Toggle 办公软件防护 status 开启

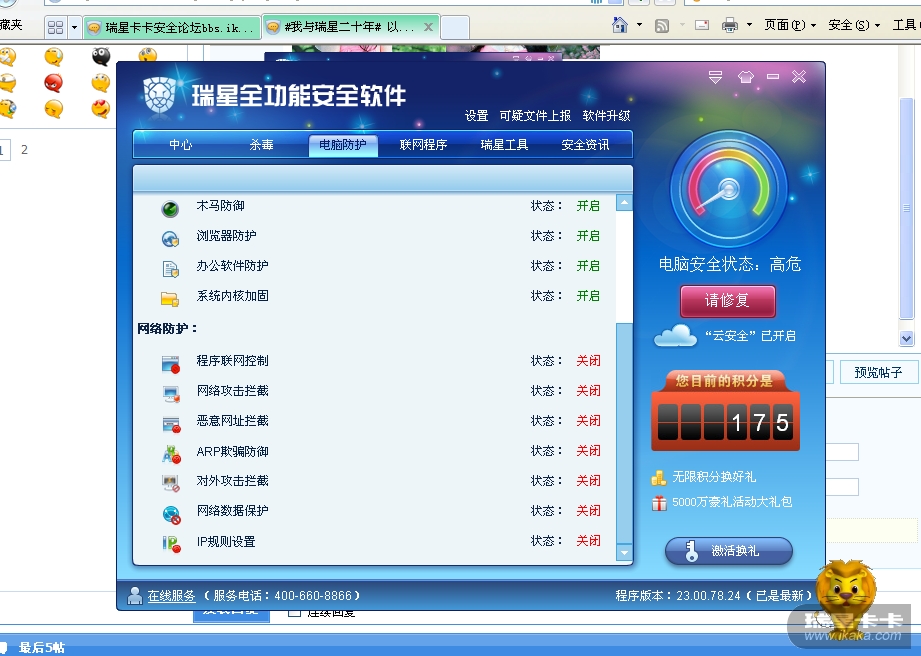point(588,265)
